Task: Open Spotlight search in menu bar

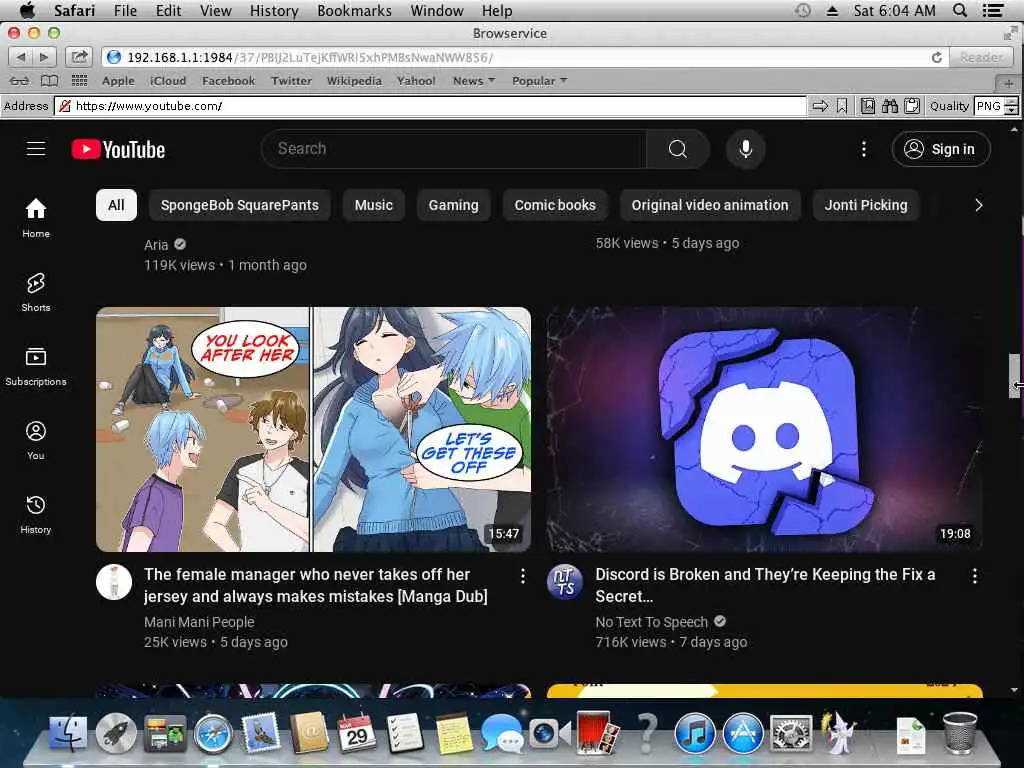Action: [959, 10]
